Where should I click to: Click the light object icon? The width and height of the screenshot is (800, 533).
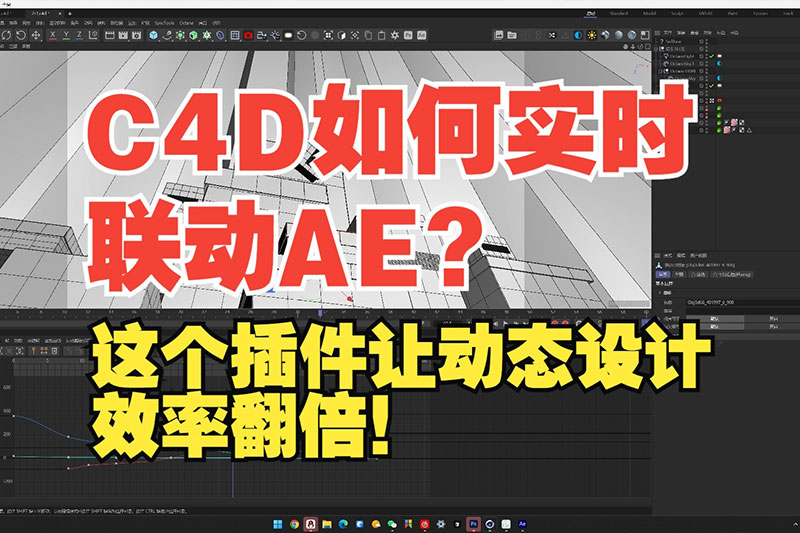point(275,35)
